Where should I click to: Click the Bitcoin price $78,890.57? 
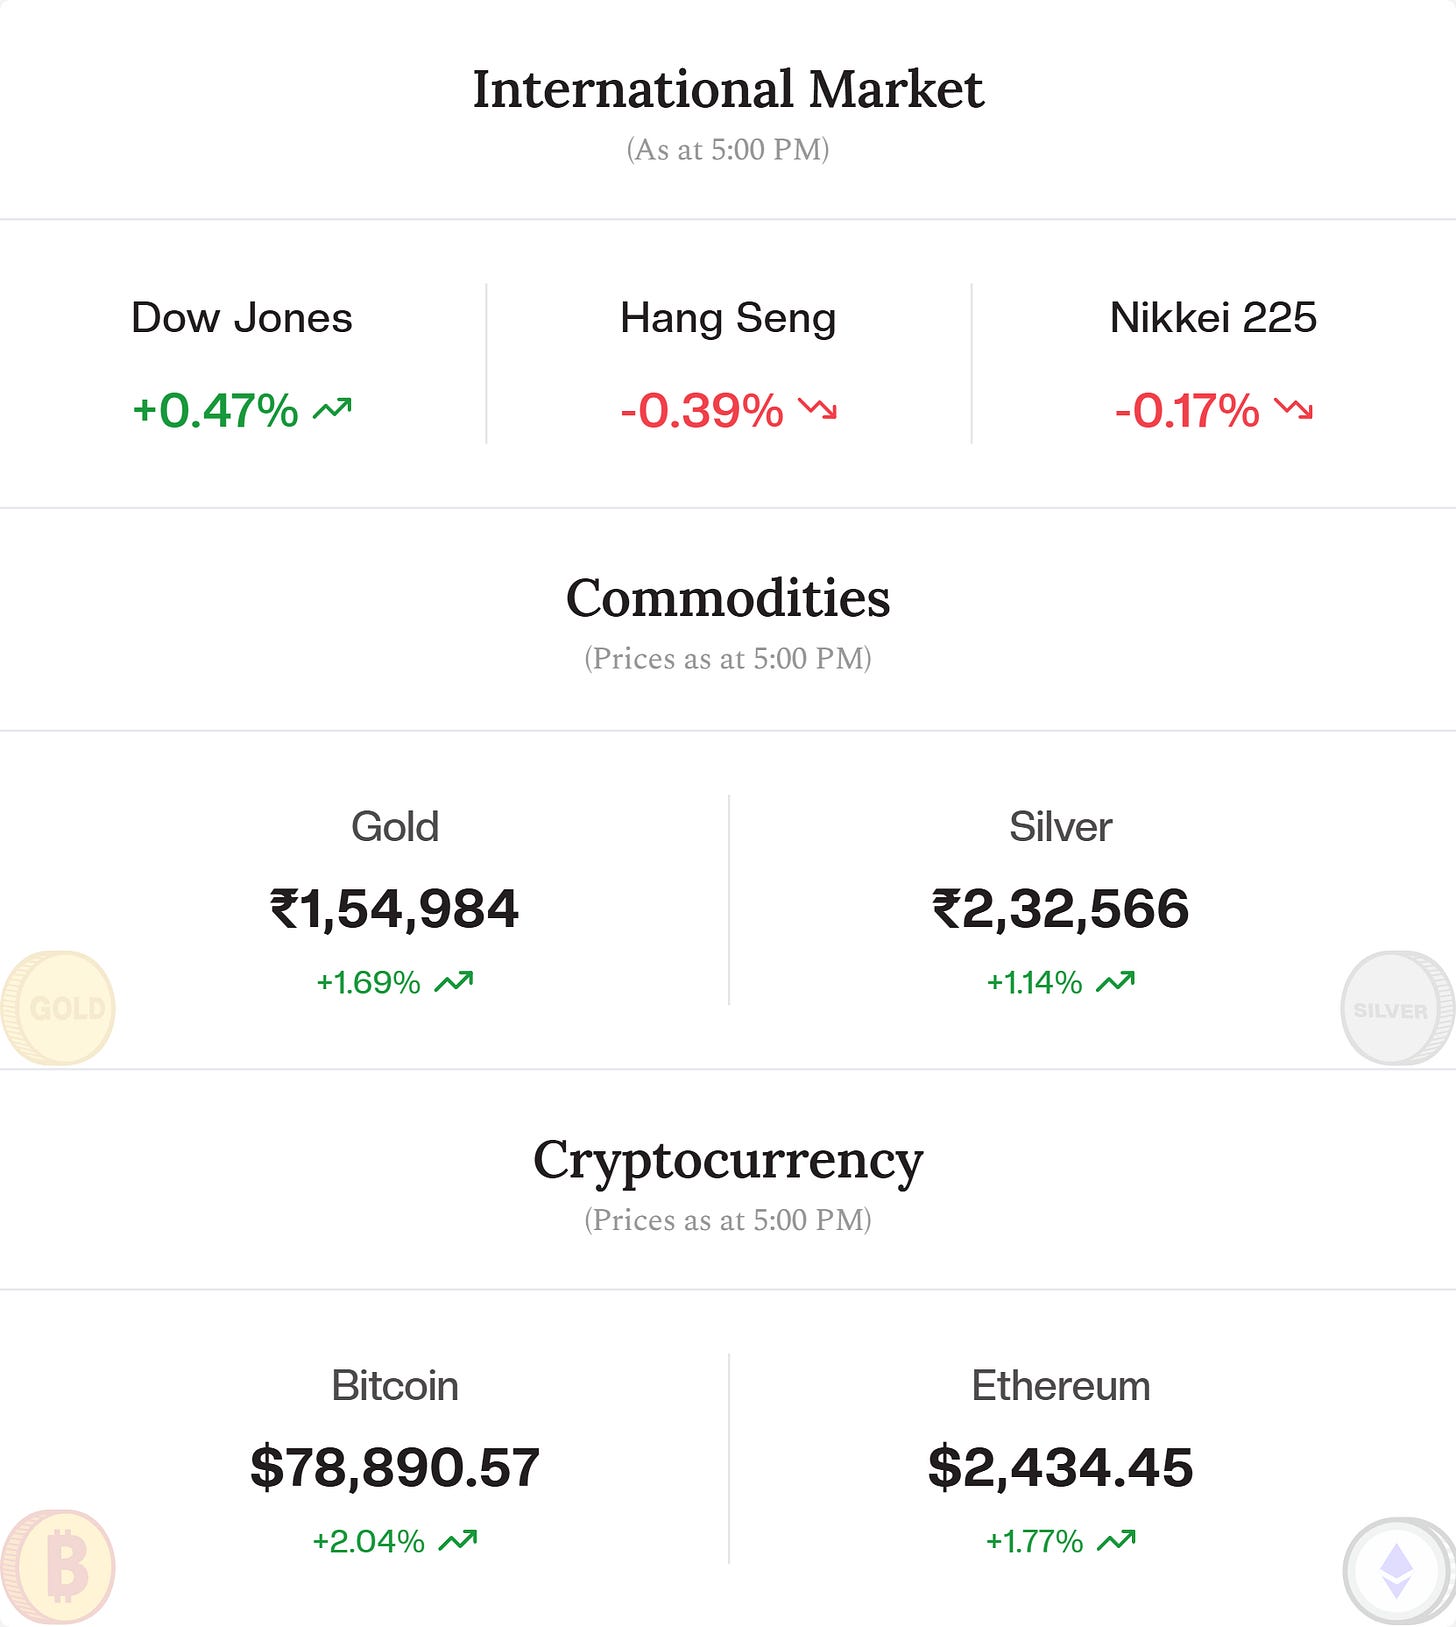[x=395, y=1468]
